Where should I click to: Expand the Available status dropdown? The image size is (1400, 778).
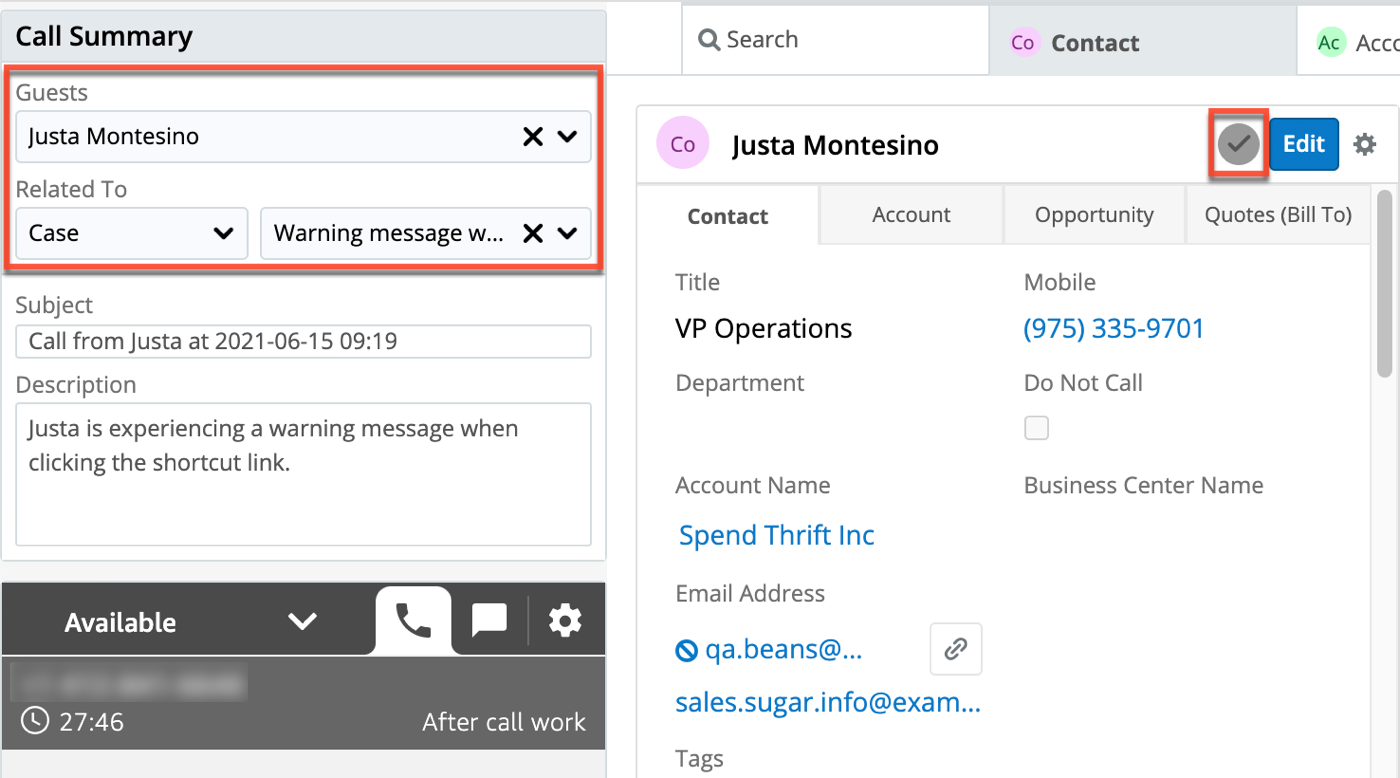tap(301, 621)
